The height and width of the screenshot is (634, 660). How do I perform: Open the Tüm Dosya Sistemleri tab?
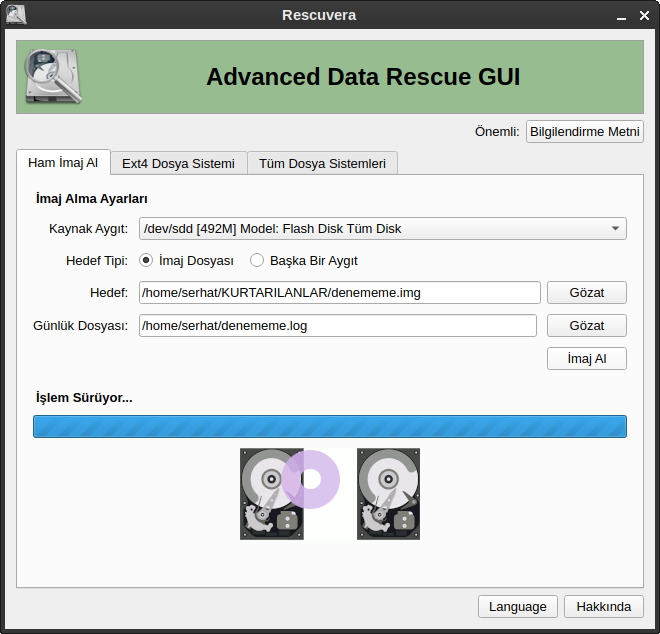coord(322,163)
